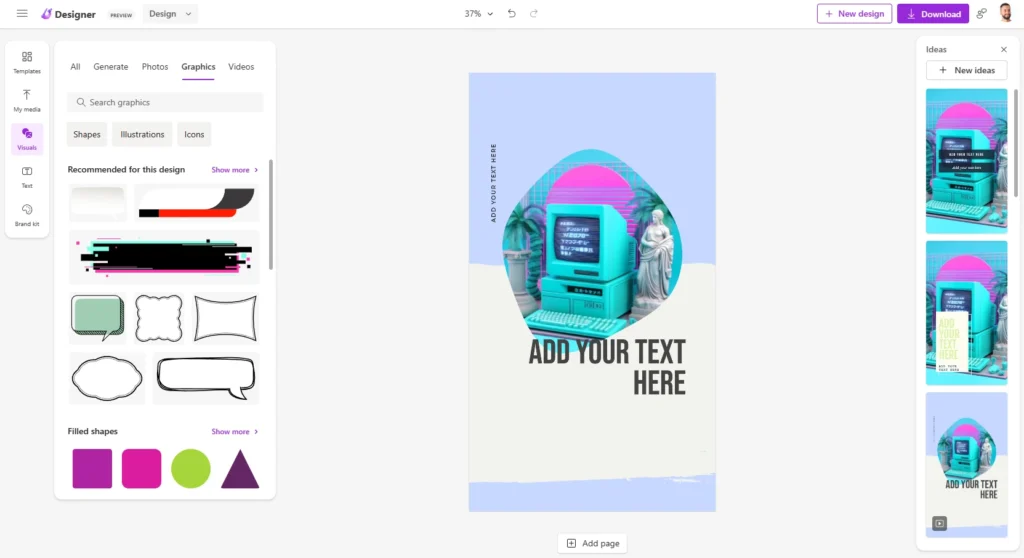1024x558 pixels.
Task: Click the graphics panel scrollbar
Action: coord(270,214)
